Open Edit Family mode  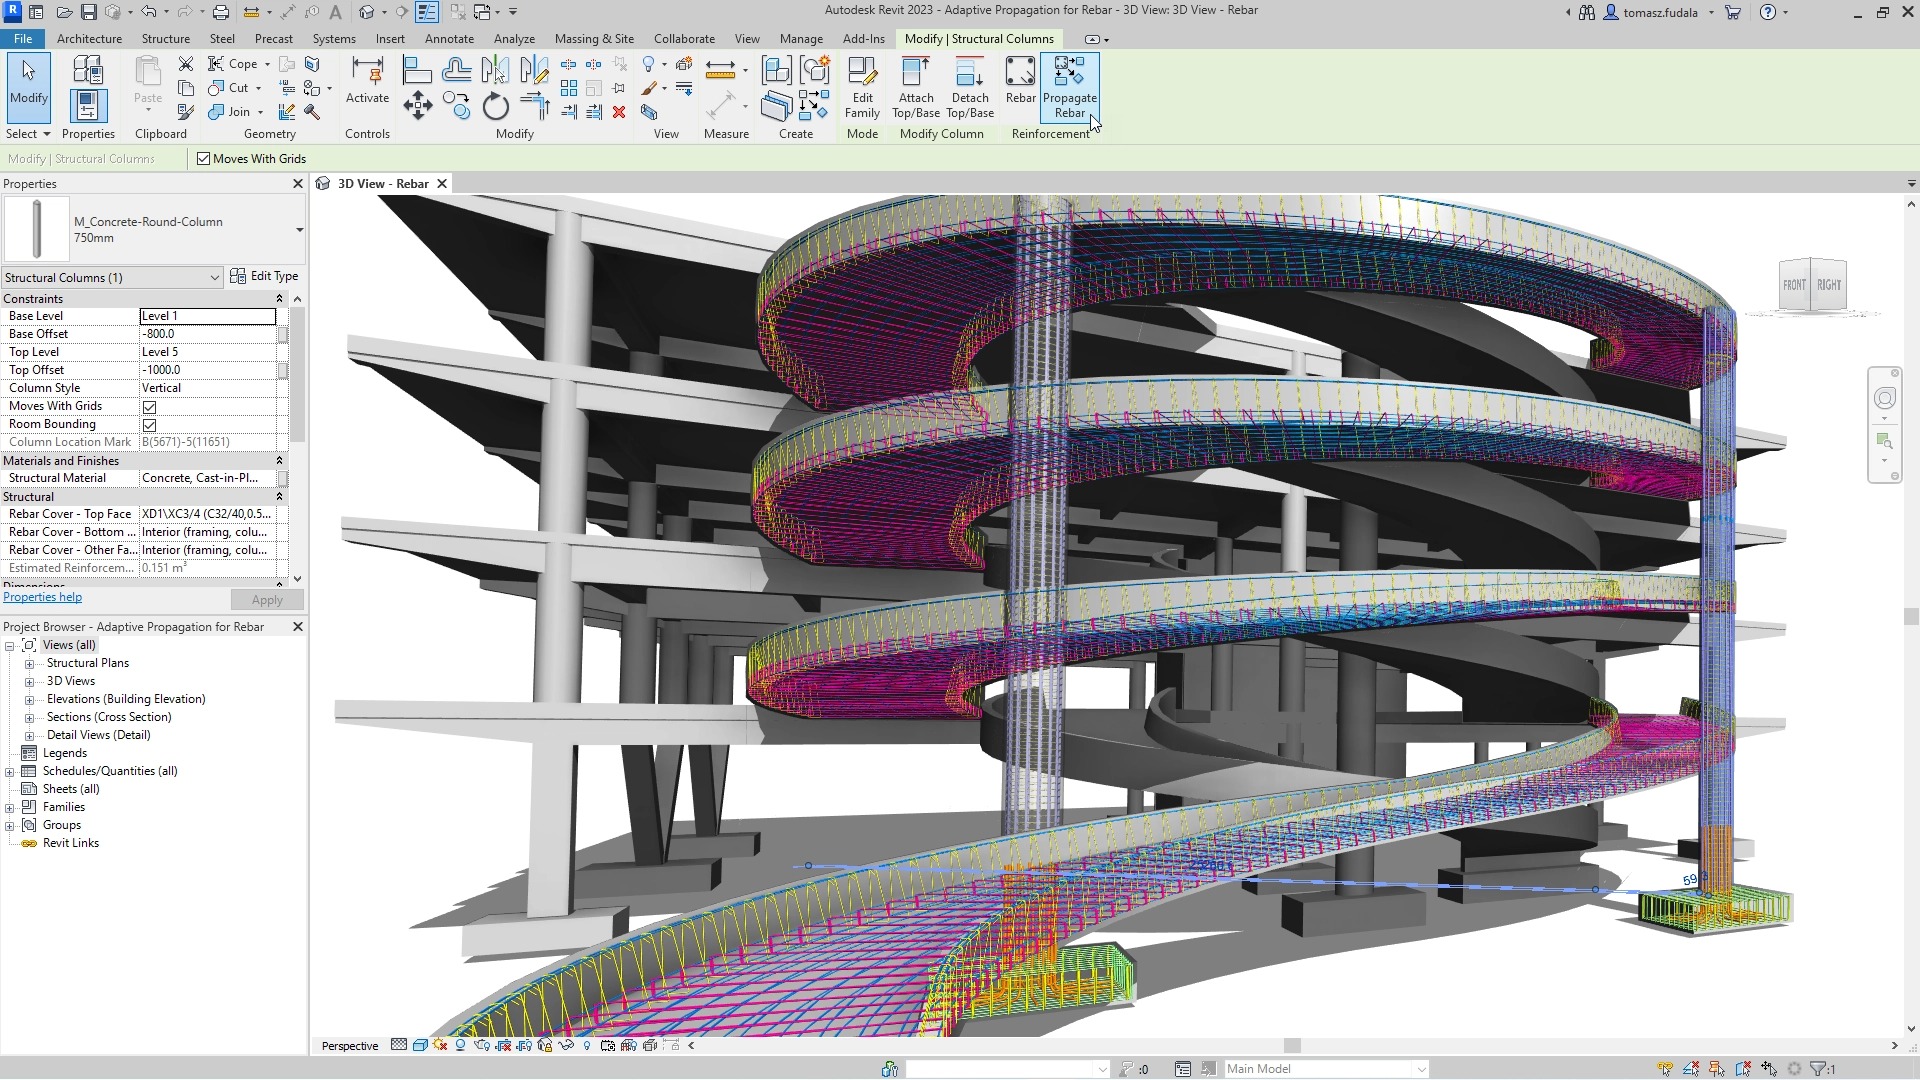click(x=862, y=88)
